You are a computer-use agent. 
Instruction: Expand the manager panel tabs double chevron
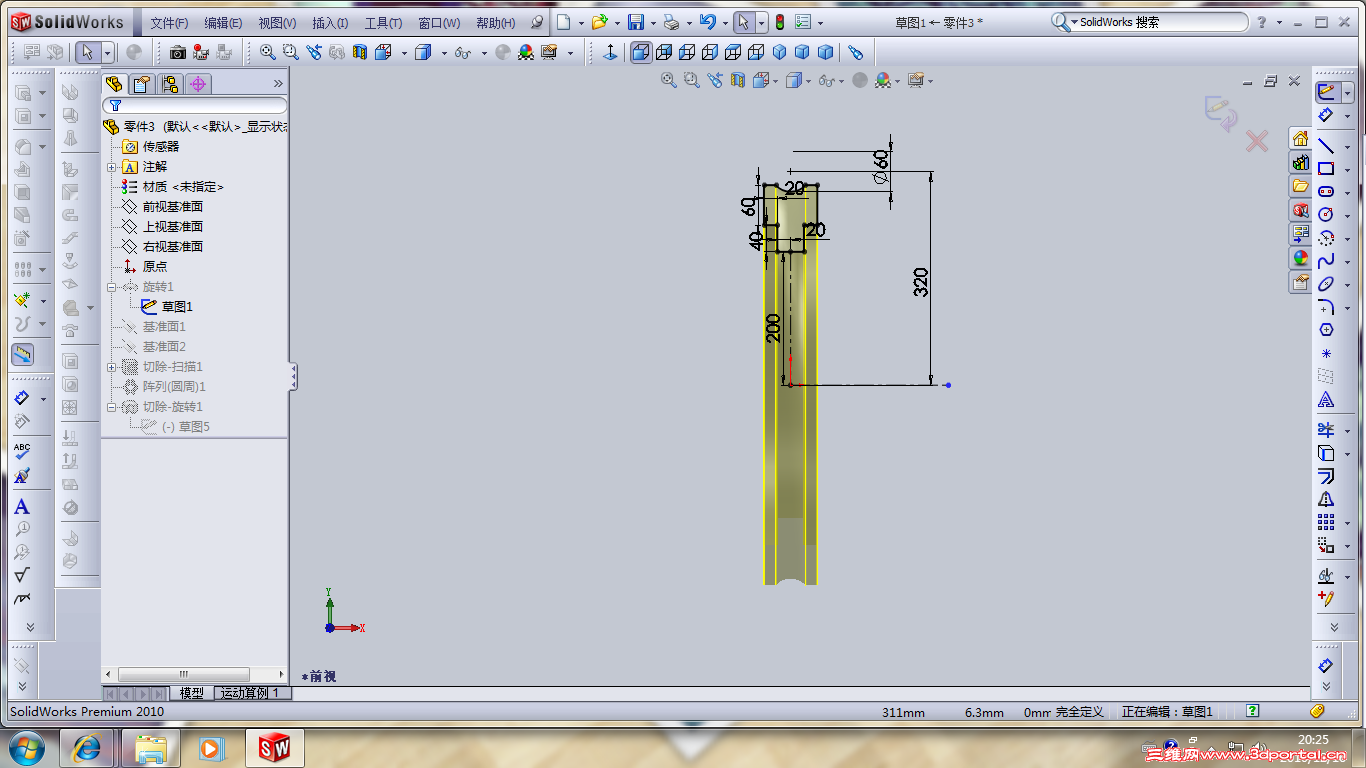(x=278, y=84)
